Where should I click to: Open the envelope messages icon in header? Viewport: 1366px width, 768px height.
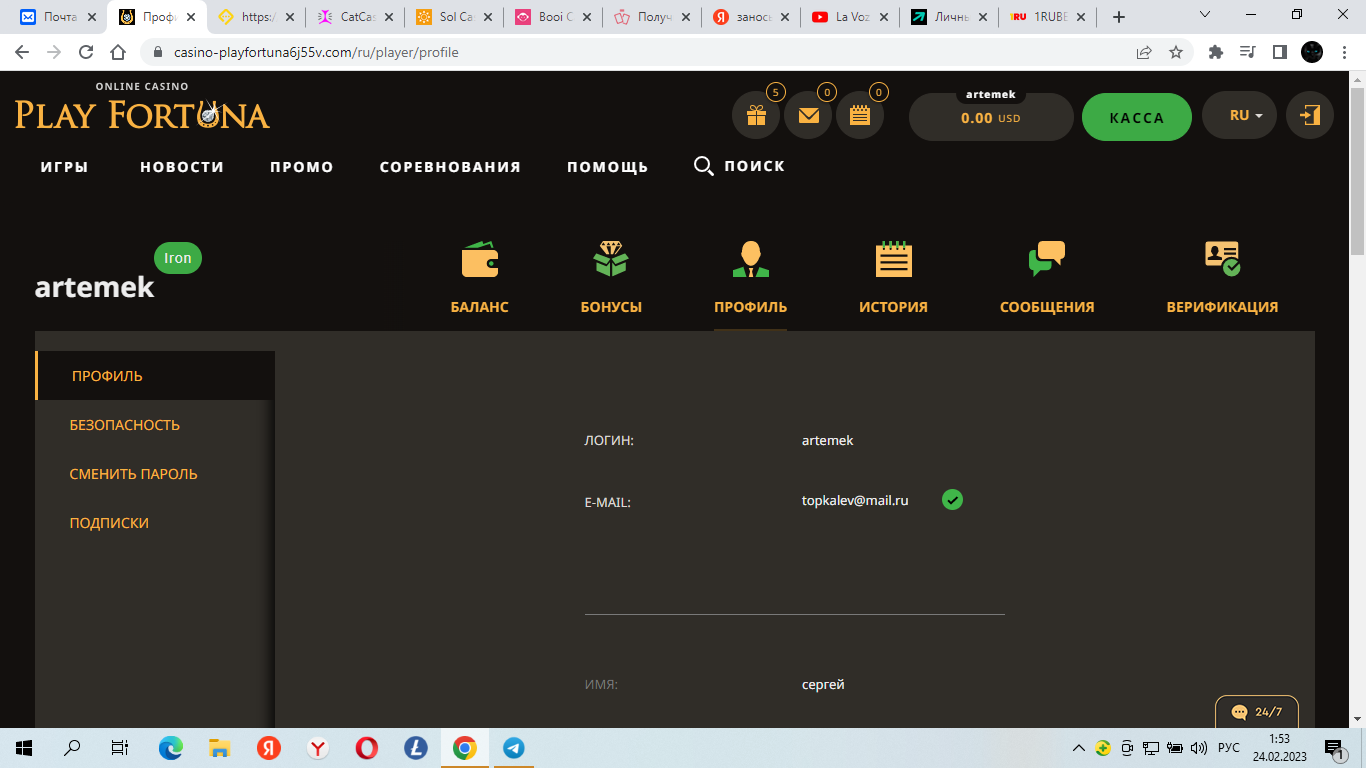point(808,116)
